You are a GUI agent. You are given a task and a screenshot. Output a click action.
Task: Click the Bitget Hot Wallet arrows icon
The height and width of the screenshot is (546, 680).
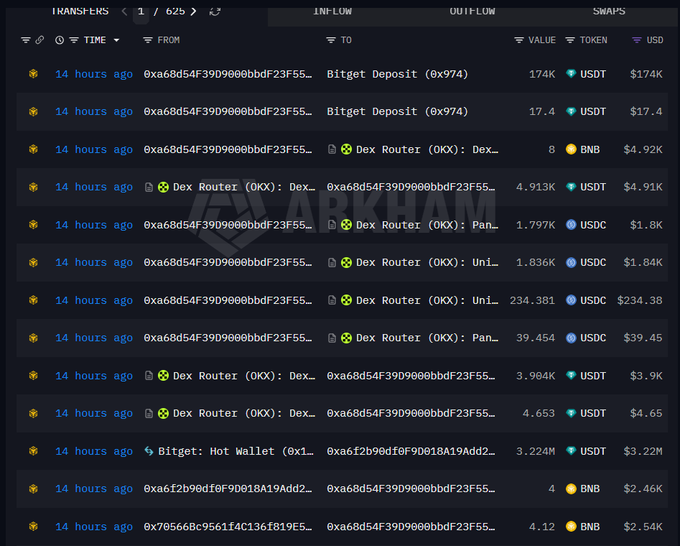click(x=149, y=451)
